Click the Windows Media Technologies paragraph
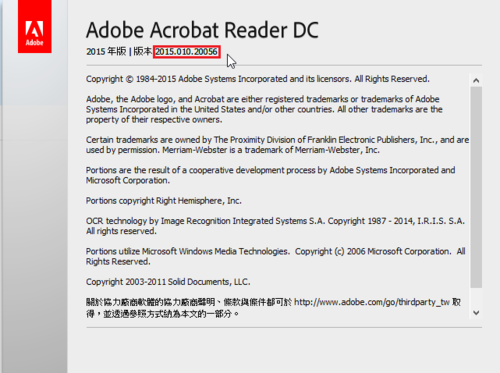 pos(276,256)
